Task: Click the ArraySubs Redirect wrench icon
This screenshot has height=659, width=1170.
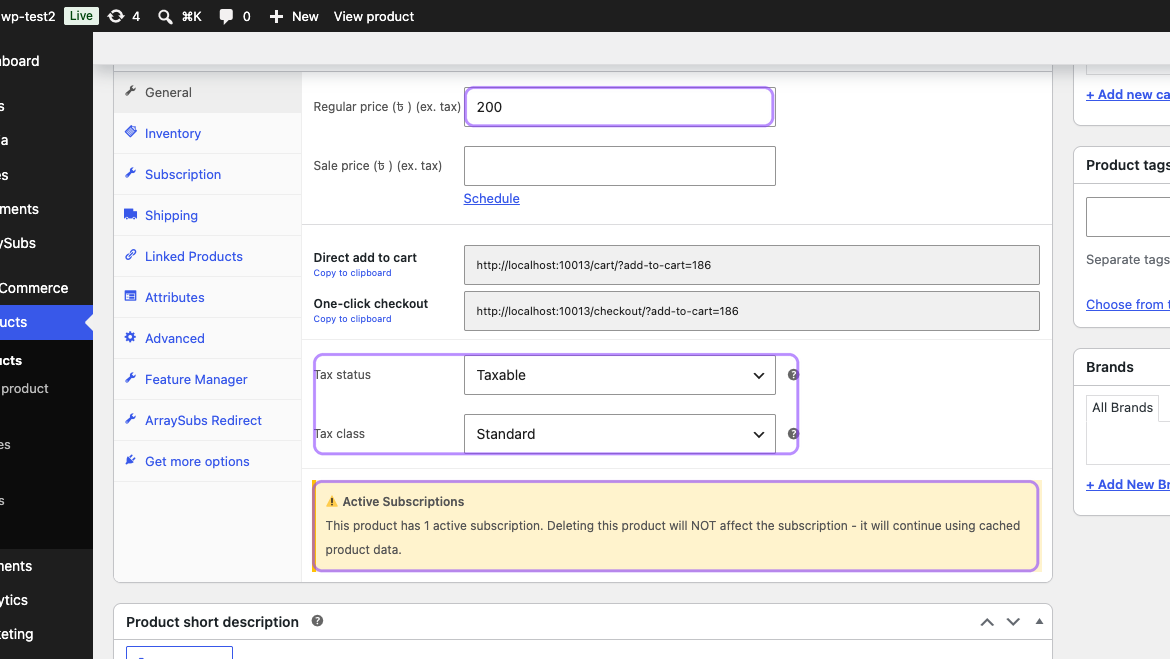Action: click(131, 419)
